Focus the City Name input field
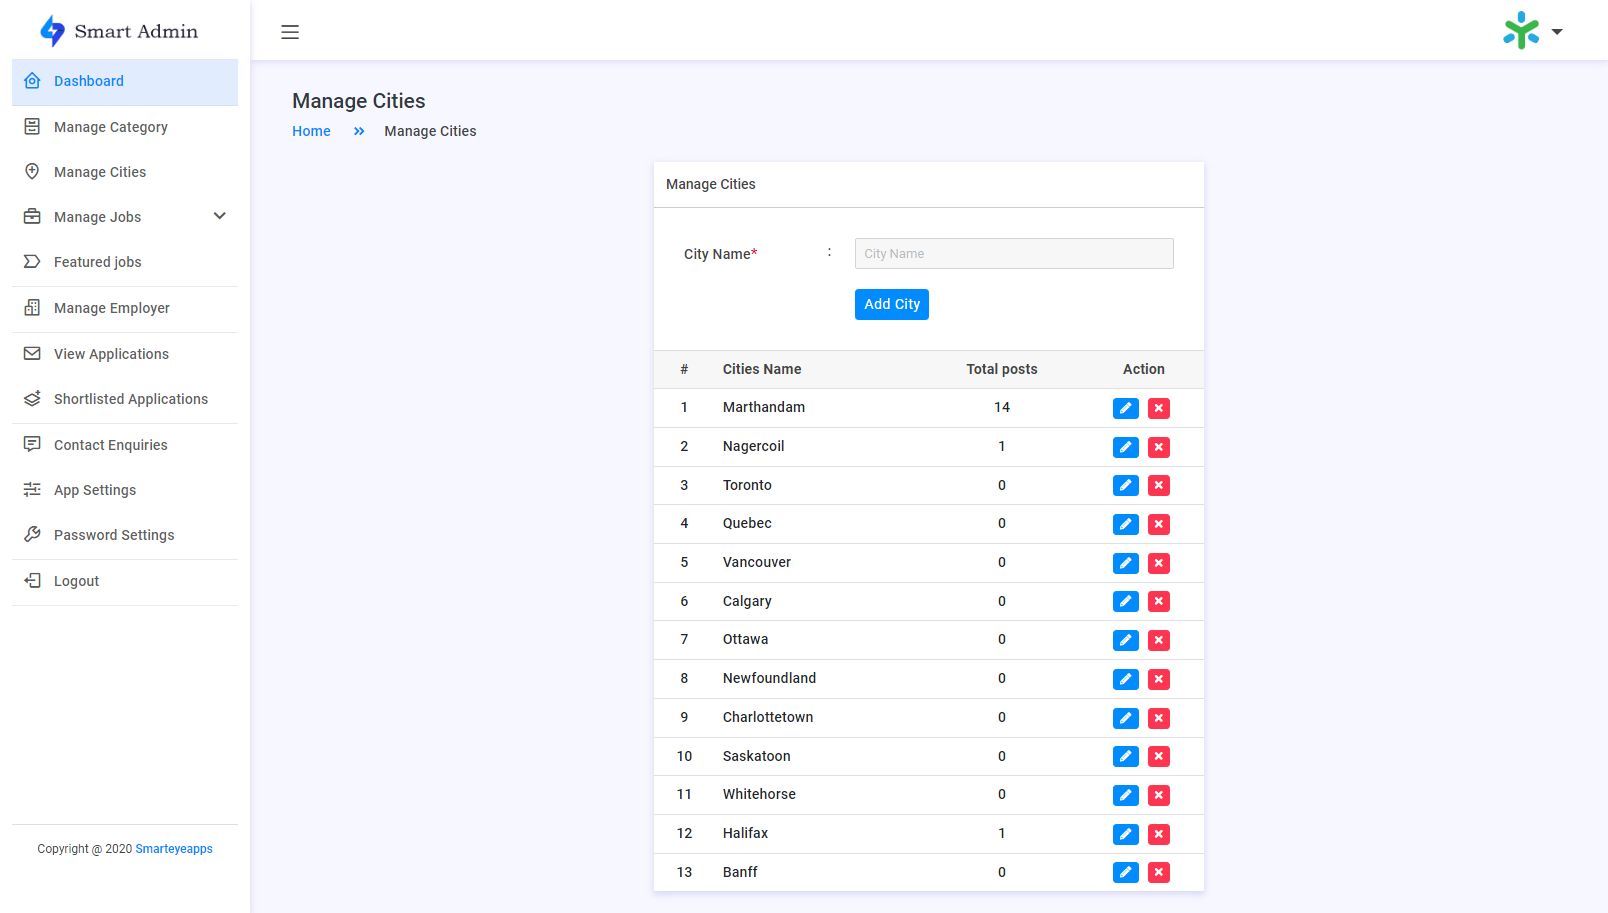Image resolution: width=1608 pixels, height=913 pixels. coord(1013,254)
